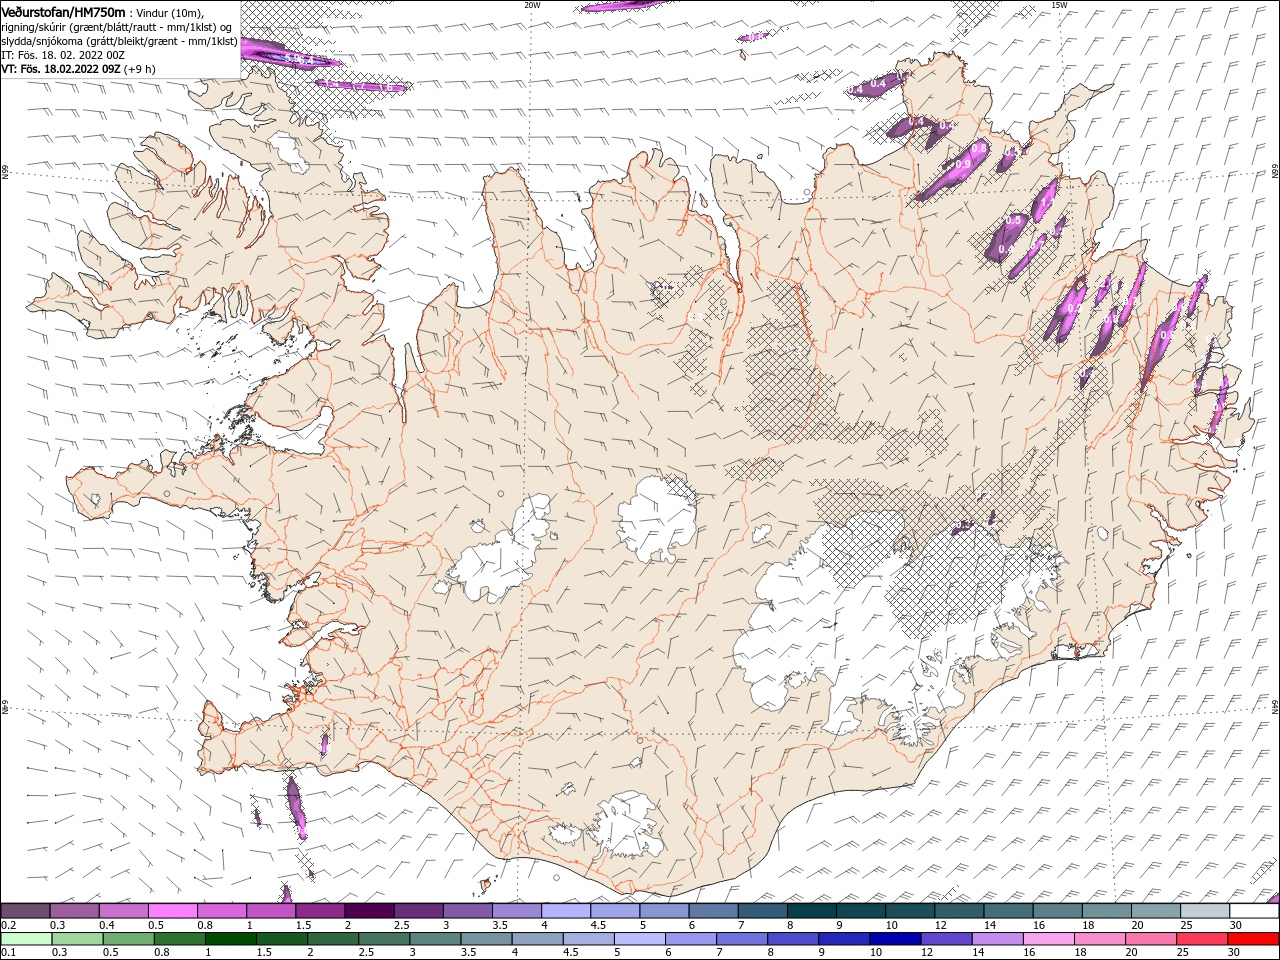Click the slydda/snjókoma legend description line
This screenshot has width=1280, height=960.
pyautogui.click(x=119, y=41)
